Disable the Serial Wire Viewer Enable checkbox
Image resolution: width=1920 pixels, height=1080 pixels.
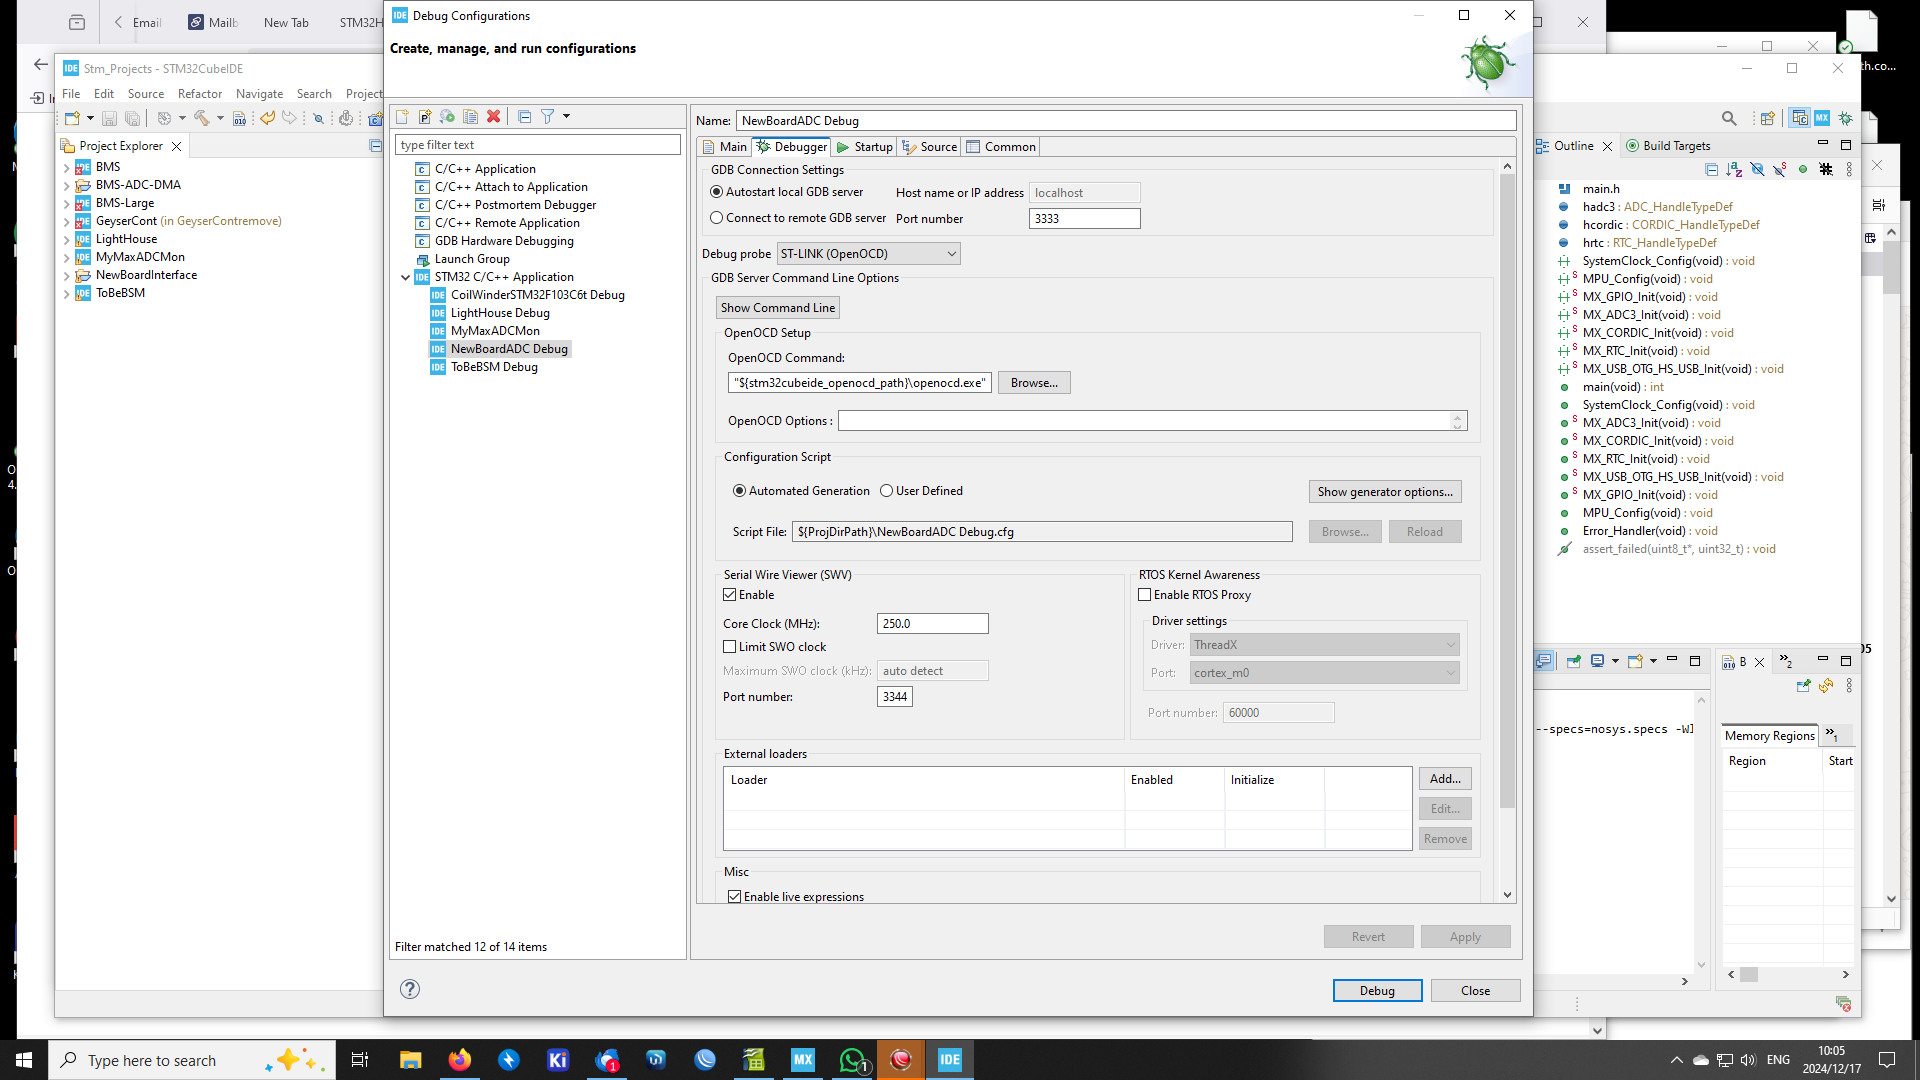[731, 594]
